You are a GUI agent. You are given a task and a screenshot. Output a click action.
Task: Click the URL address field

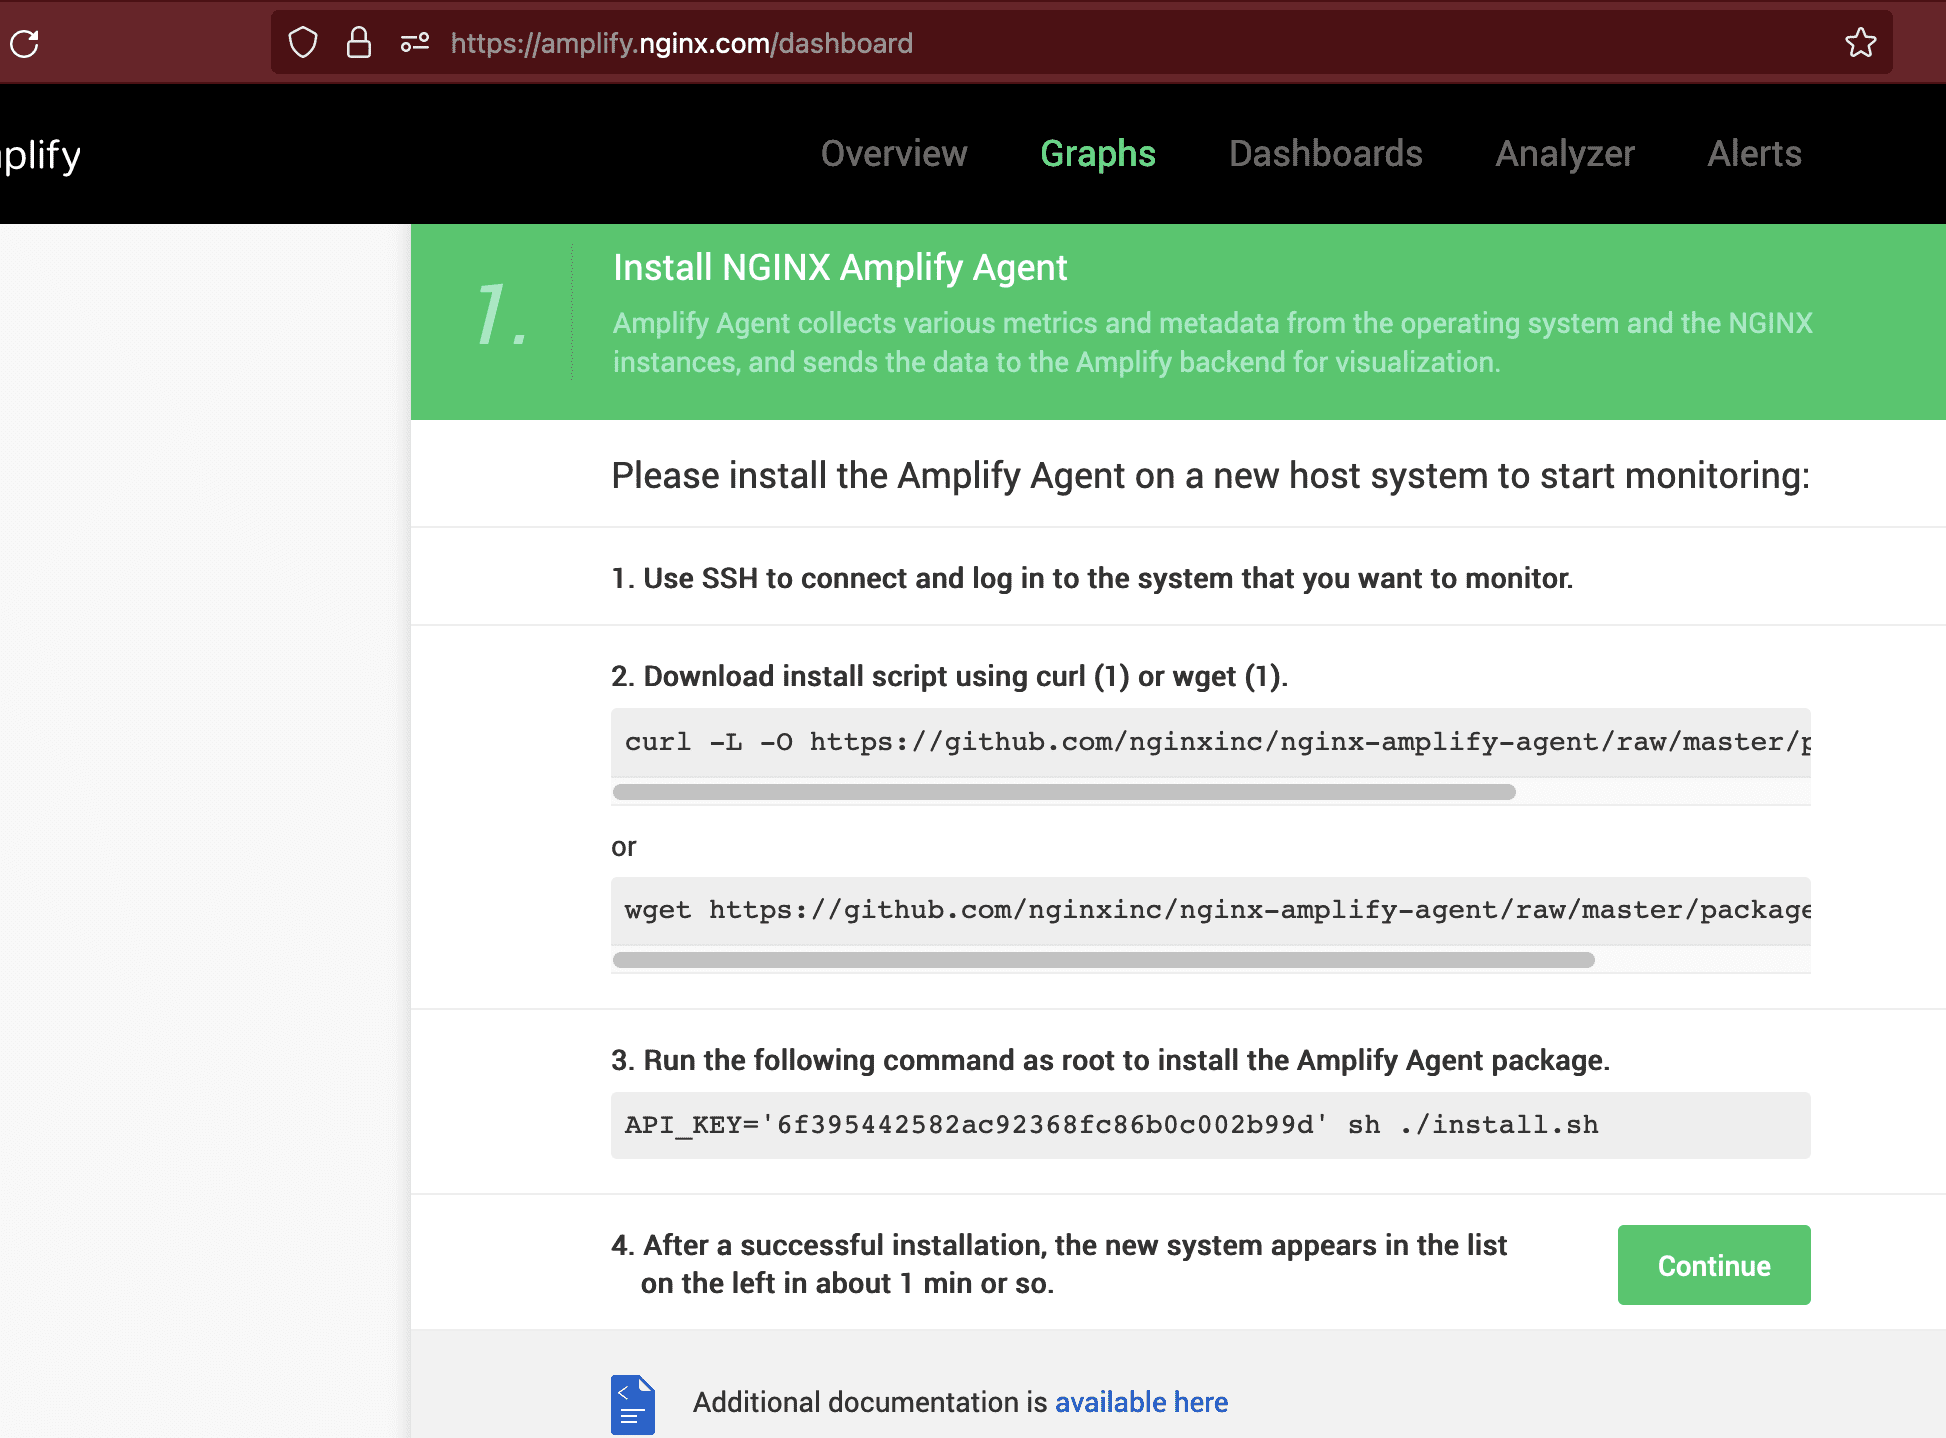point(1100,43)
